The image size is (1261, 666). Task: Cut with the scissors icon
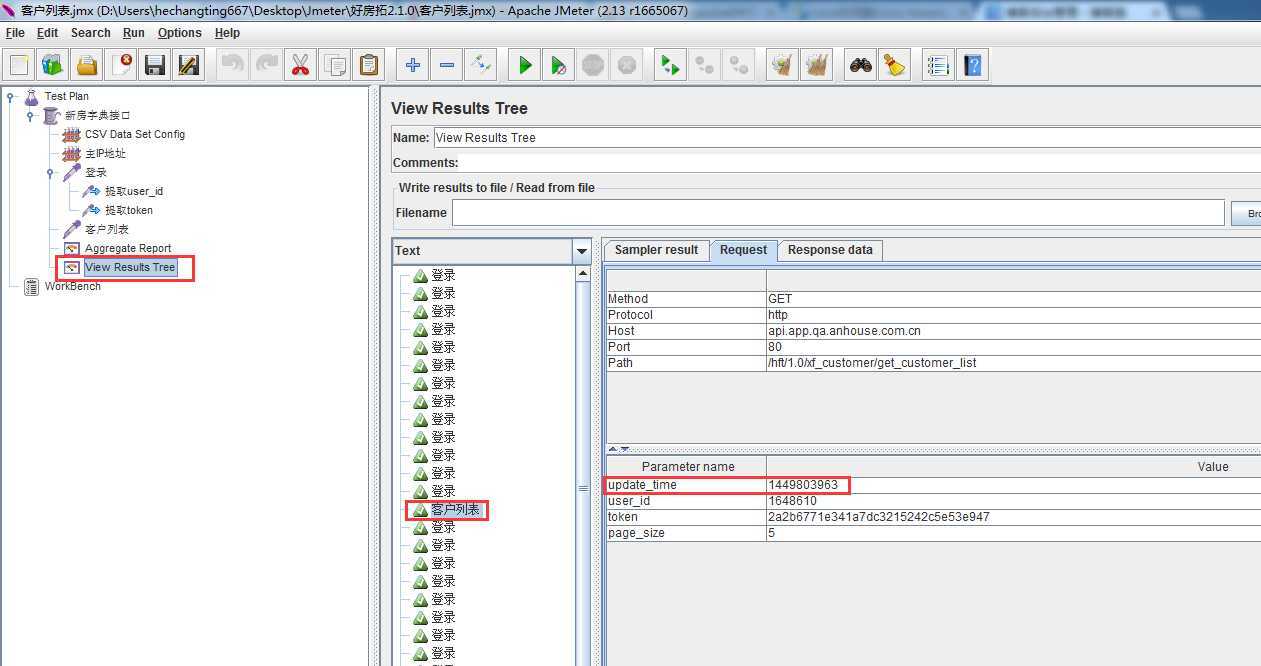301,65
